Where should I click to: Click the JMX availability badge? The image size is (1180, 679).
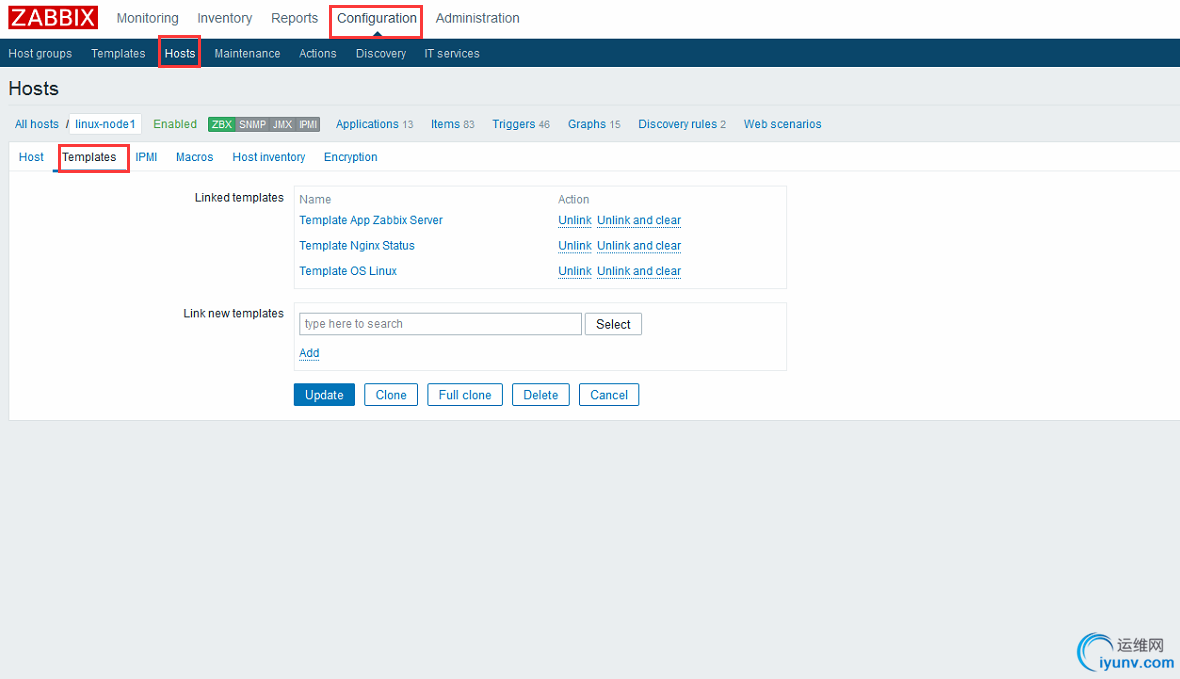point(282,124)
